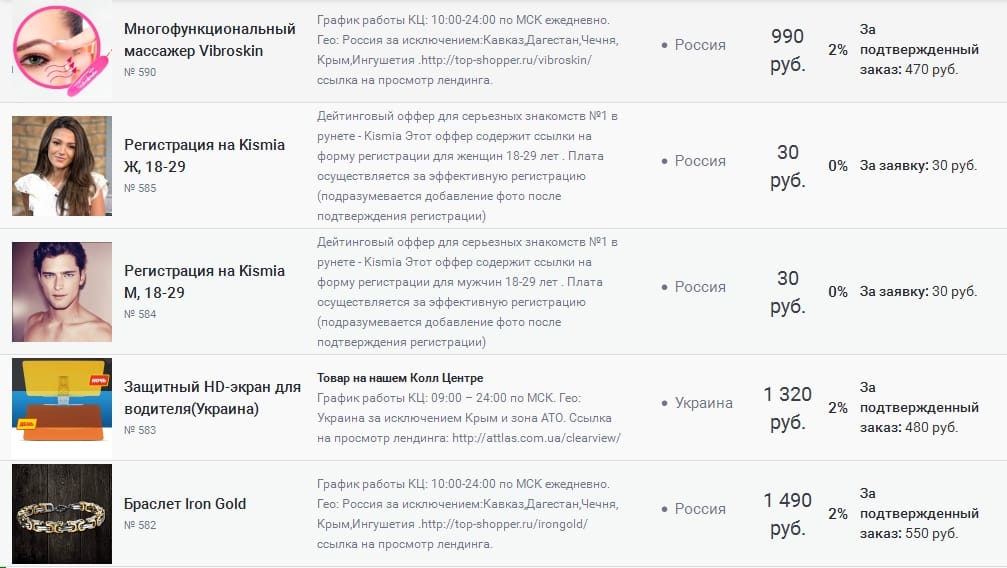Select the Kismia men's registration photo thumbnail
Viewport: 1007px width, 568px height.
click(x=62, y=292)
